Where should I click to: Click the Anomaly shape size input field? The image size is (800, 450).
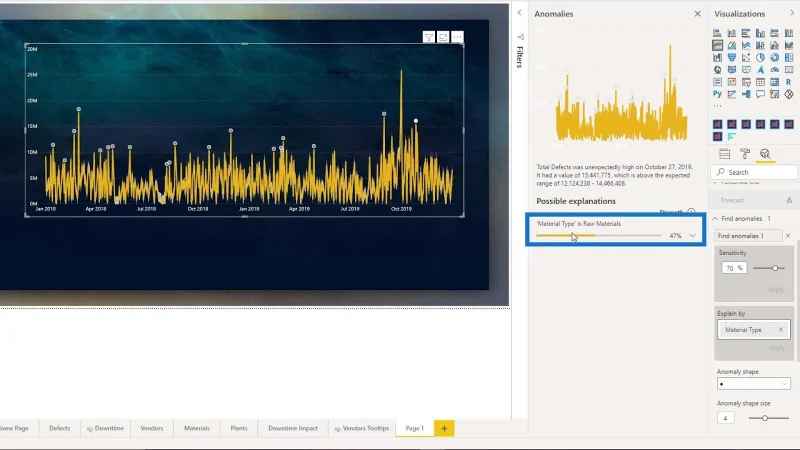(726, 418)
